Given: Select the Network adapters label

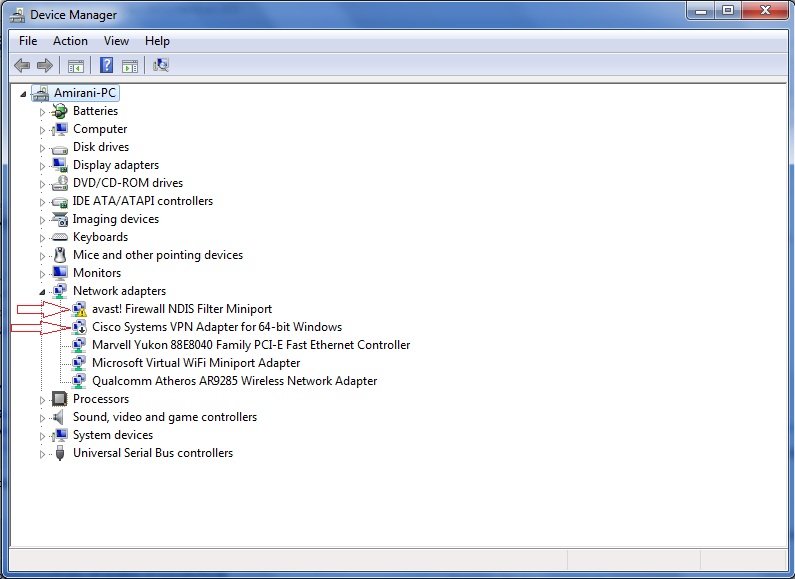Looking at the screenshot, I should (120, 291).
